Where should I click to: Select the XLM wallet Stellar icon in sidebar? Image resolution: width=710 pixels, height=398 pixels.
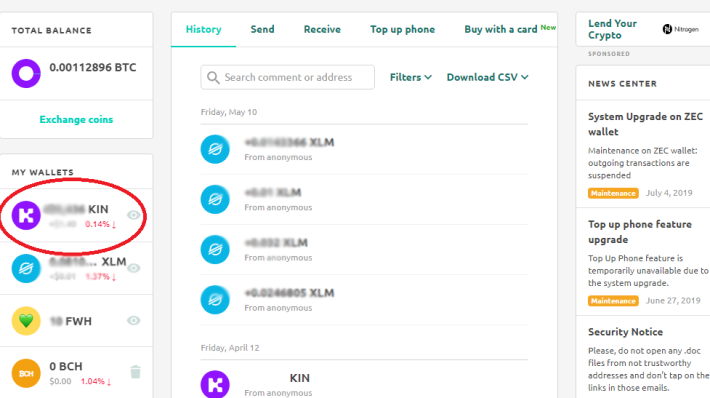[x=26, y=269]
